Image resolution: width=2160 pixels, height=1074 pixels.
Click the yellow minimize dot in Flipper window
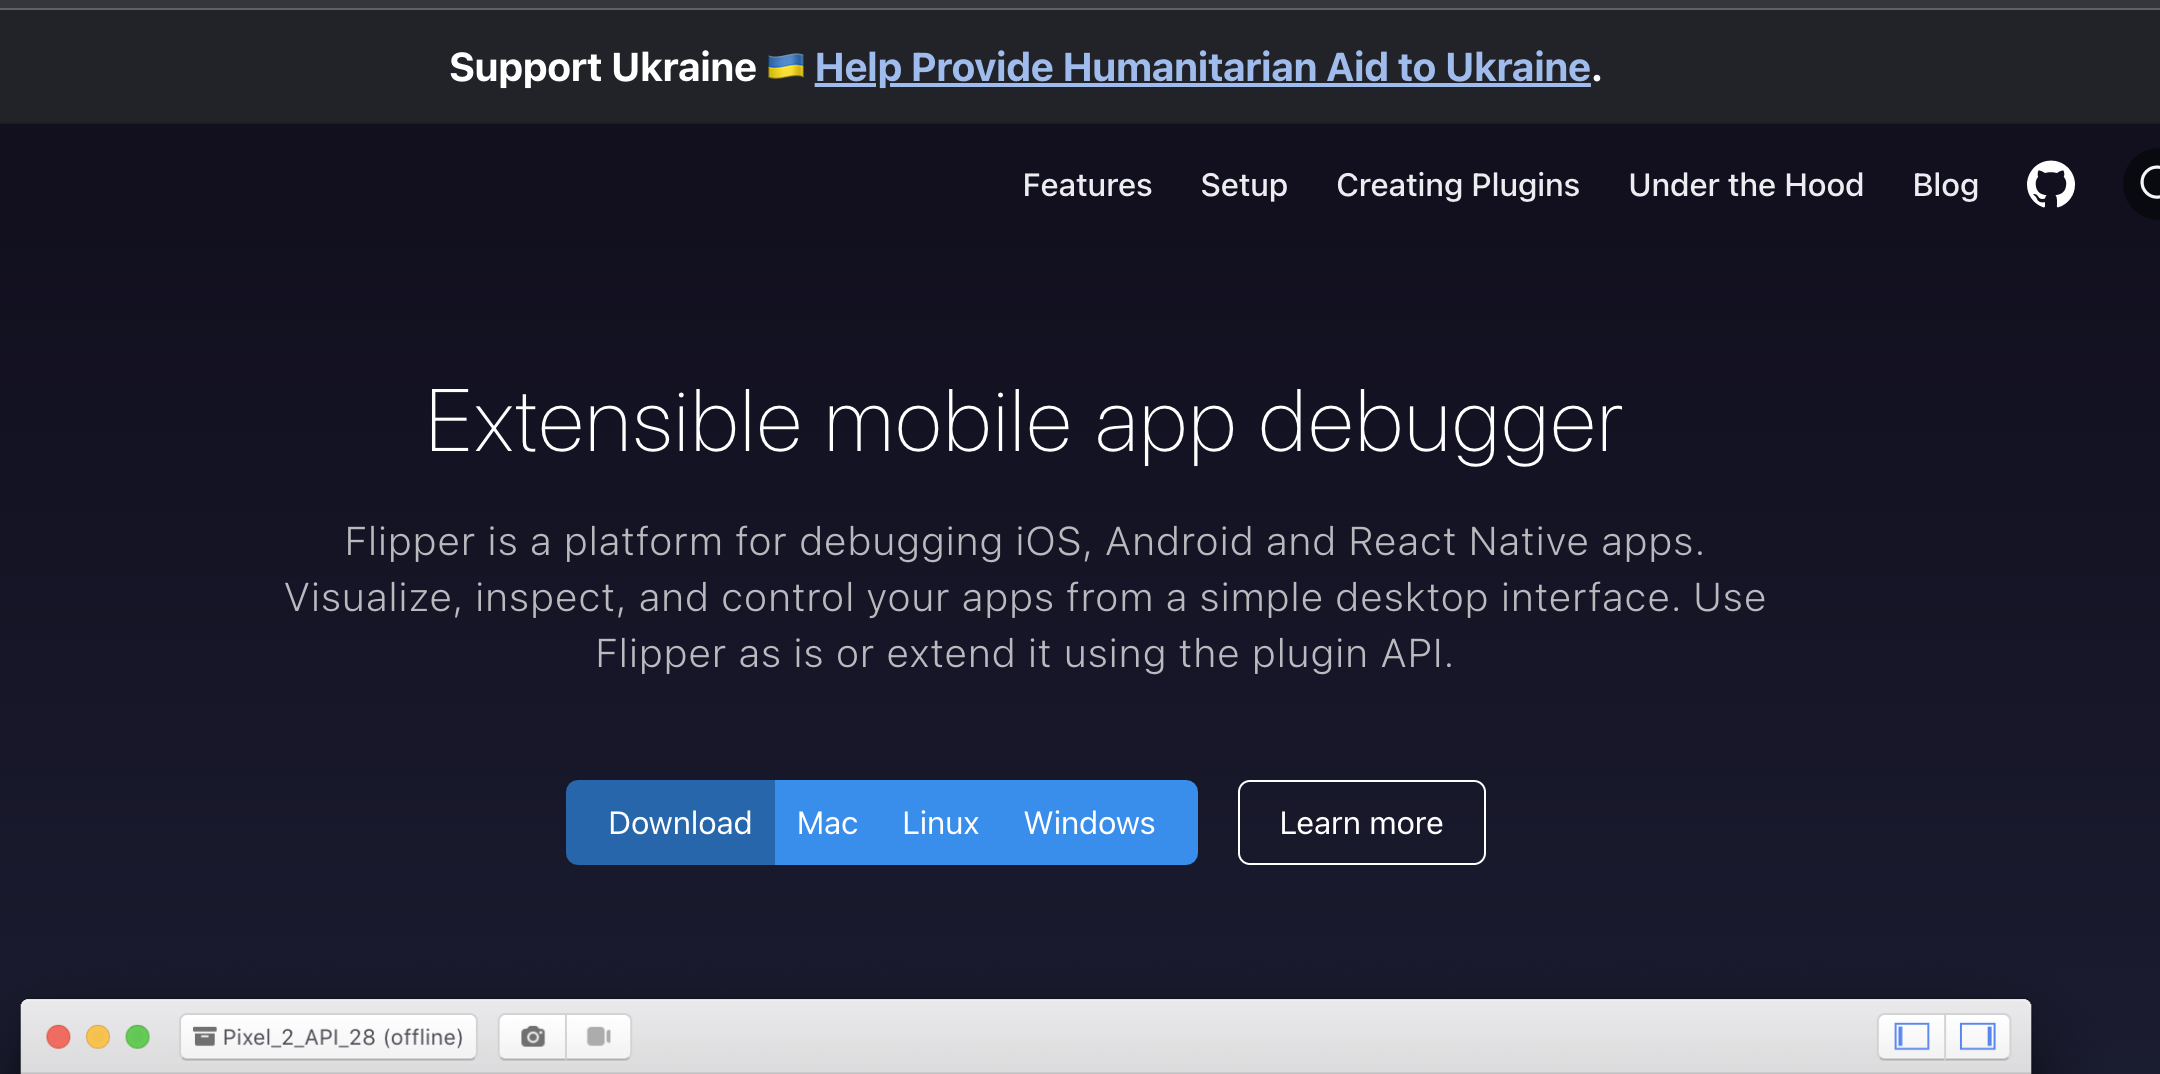coord(98,1036)
